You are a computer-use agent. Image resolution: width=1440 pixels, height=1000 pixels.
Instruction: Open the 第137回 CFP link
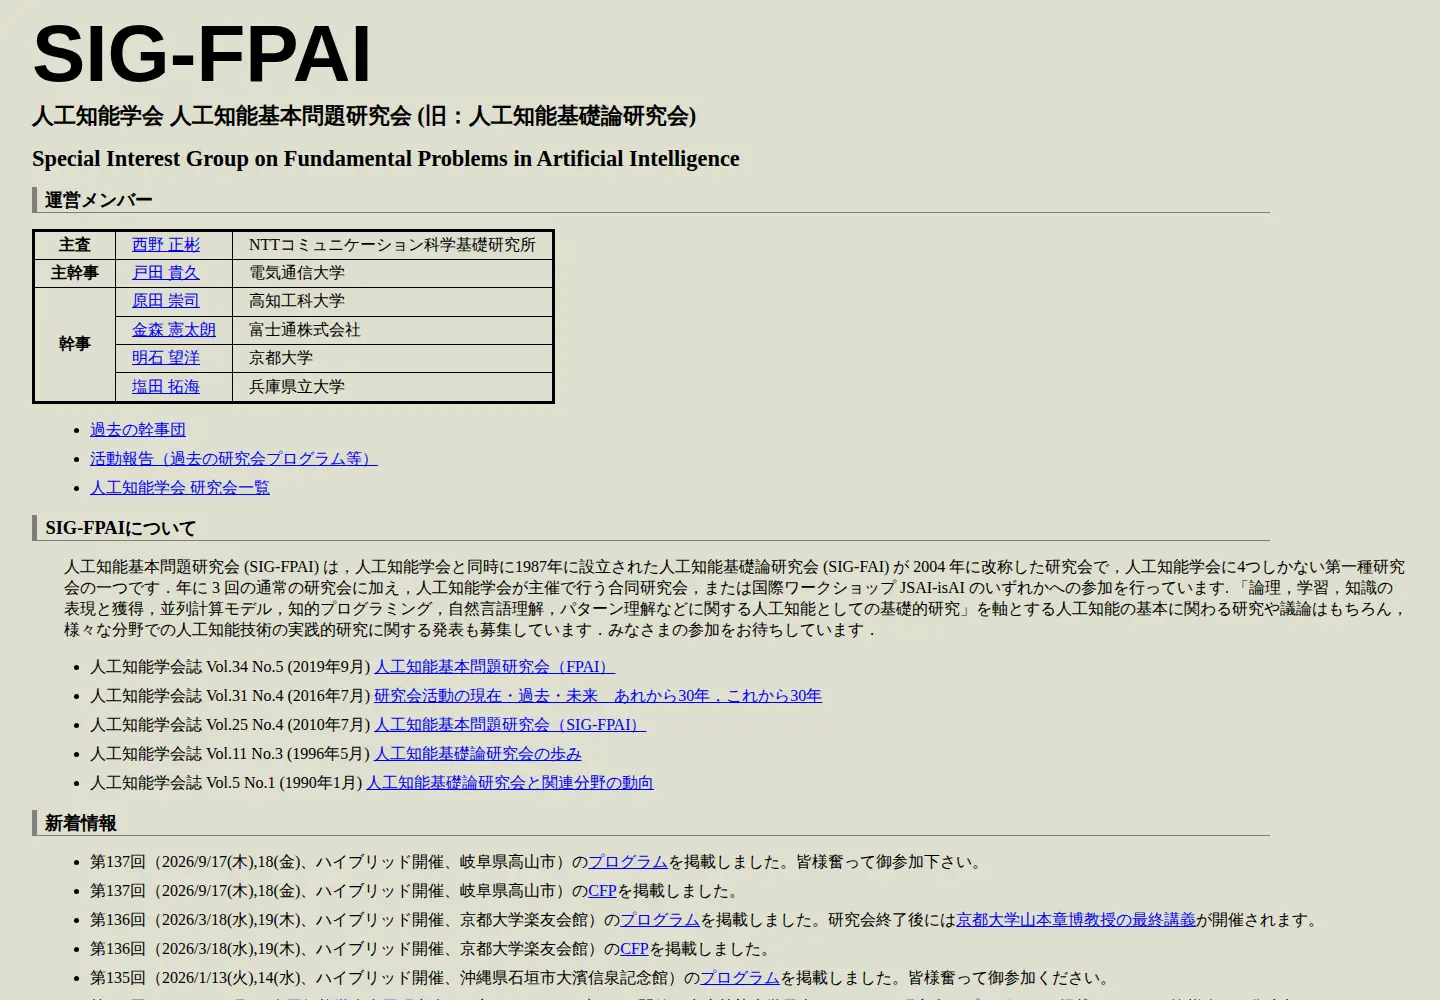[602, 891]
